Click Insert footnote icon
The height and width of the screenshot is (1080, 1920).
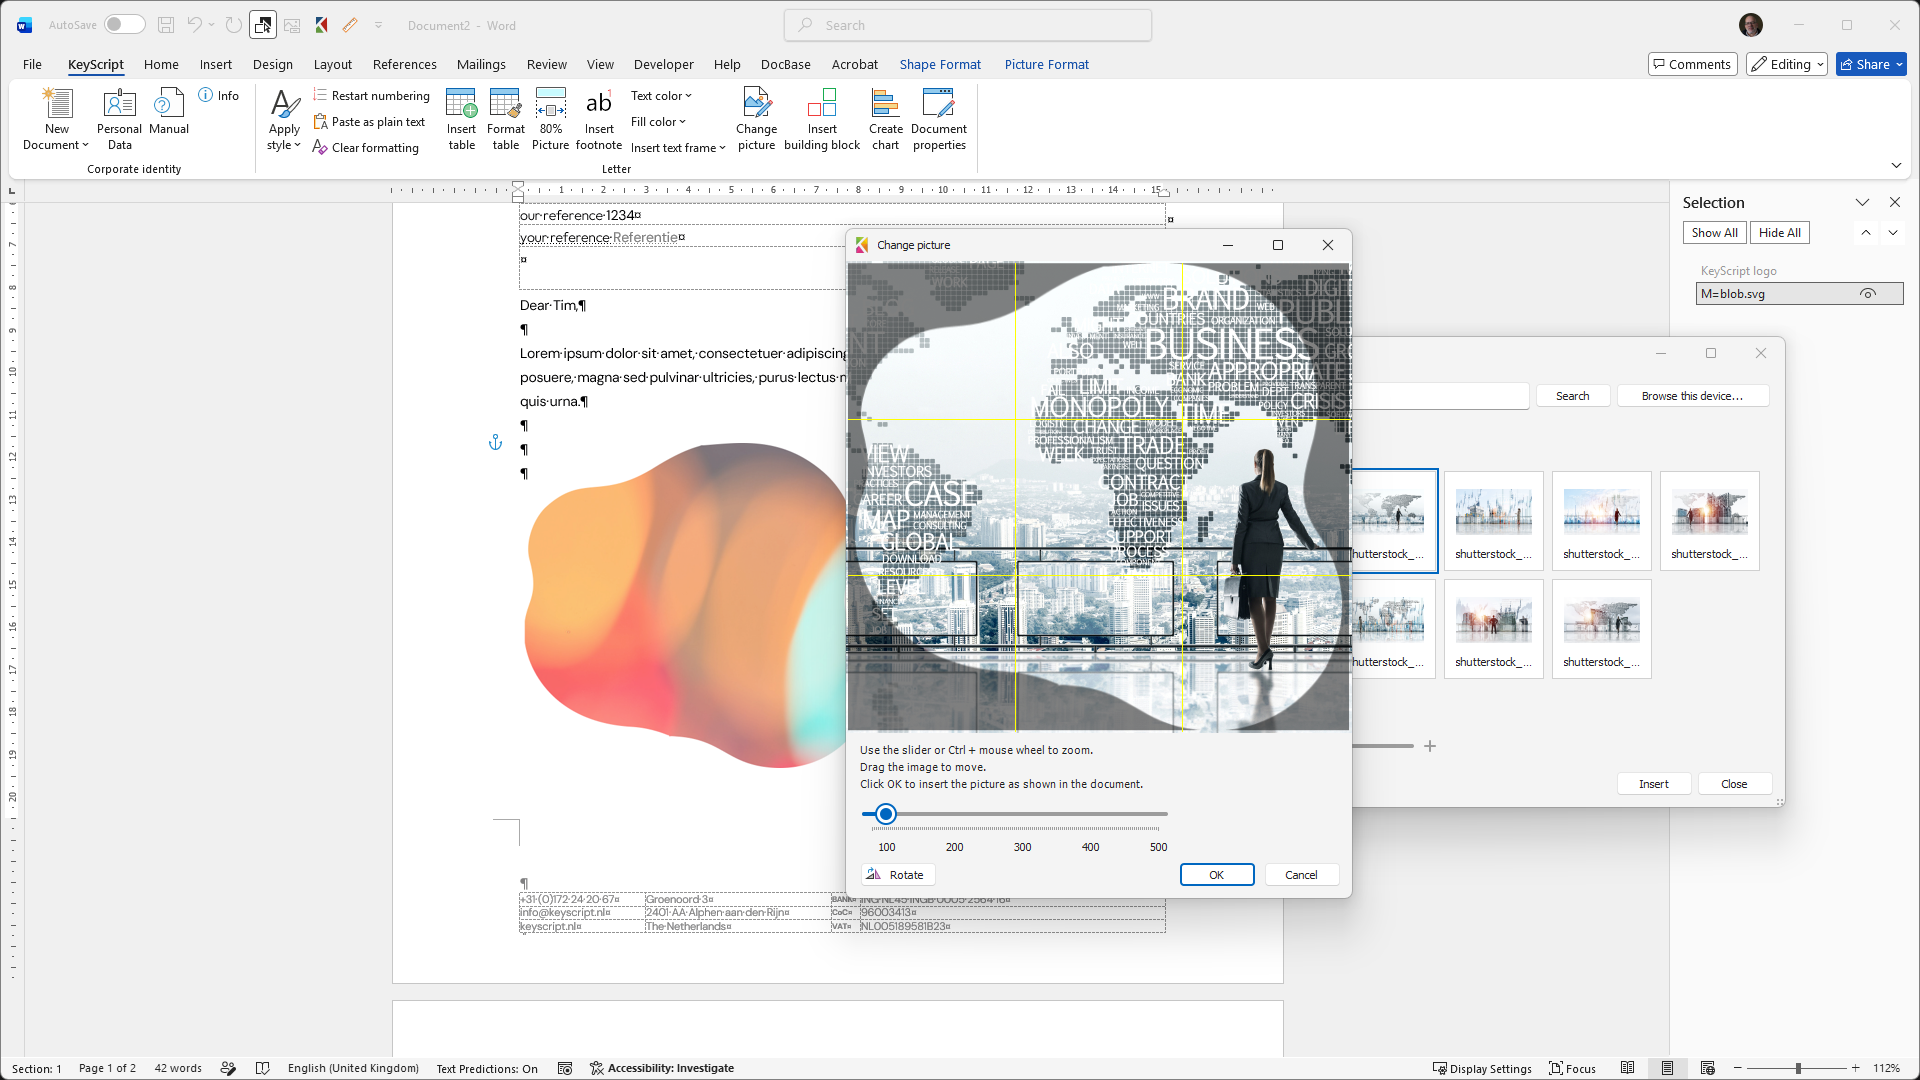pyautogui.click(x=599, y=119)
